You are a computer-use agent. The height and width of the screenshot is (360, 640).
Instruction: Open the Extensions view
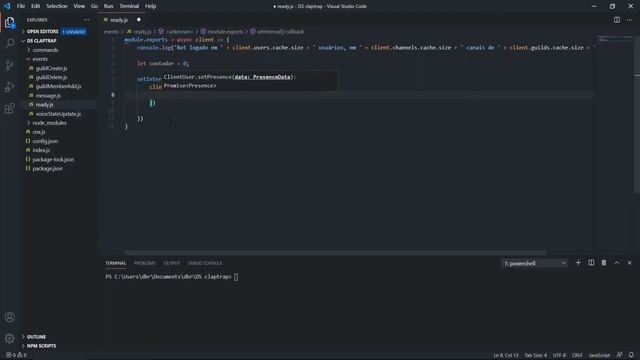10,108
